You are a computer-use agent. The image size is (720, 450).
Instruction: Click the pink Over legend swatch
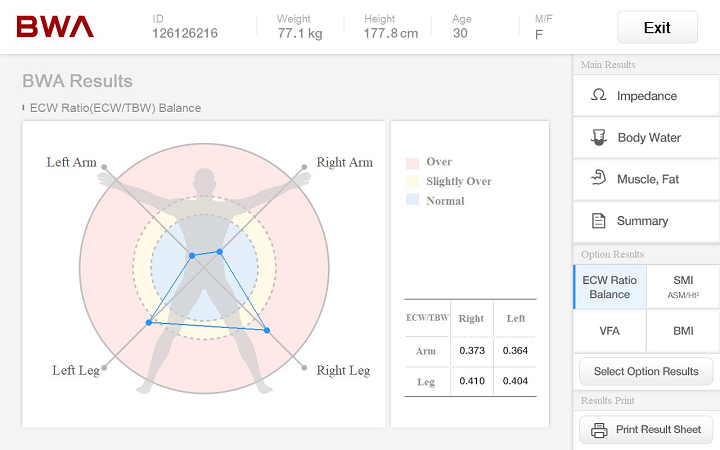411,163
